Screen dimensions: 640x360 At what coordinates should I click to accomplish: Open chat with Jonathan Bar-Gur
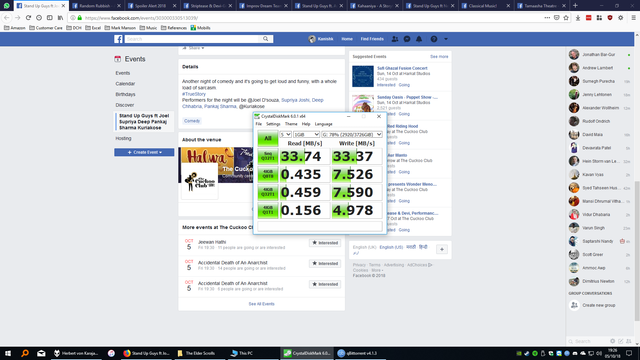(x=599, y=55)
